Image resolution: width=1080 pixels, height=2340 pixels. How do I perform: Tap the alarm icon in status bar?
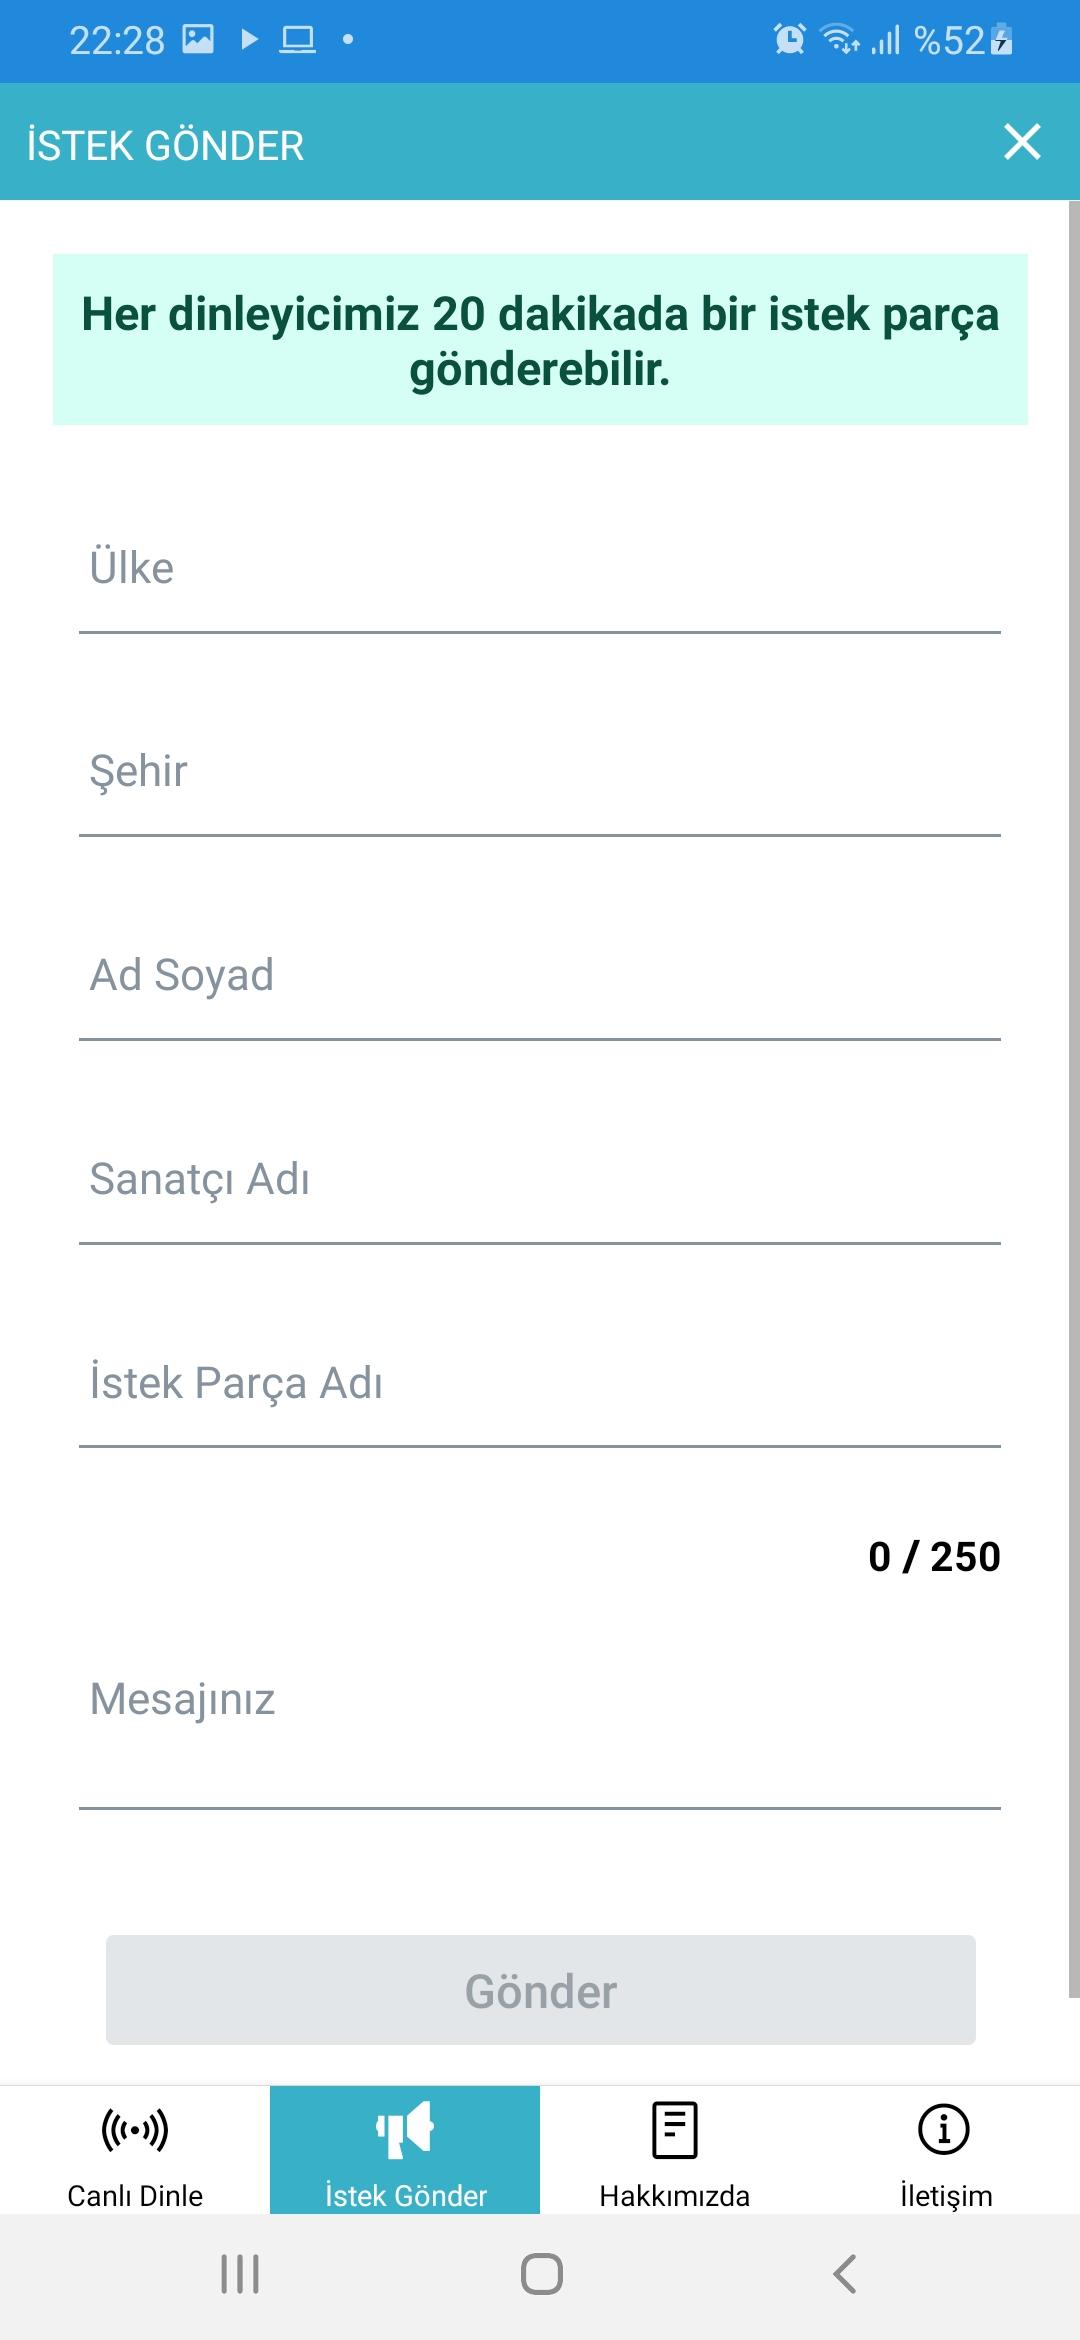(789, 39)
